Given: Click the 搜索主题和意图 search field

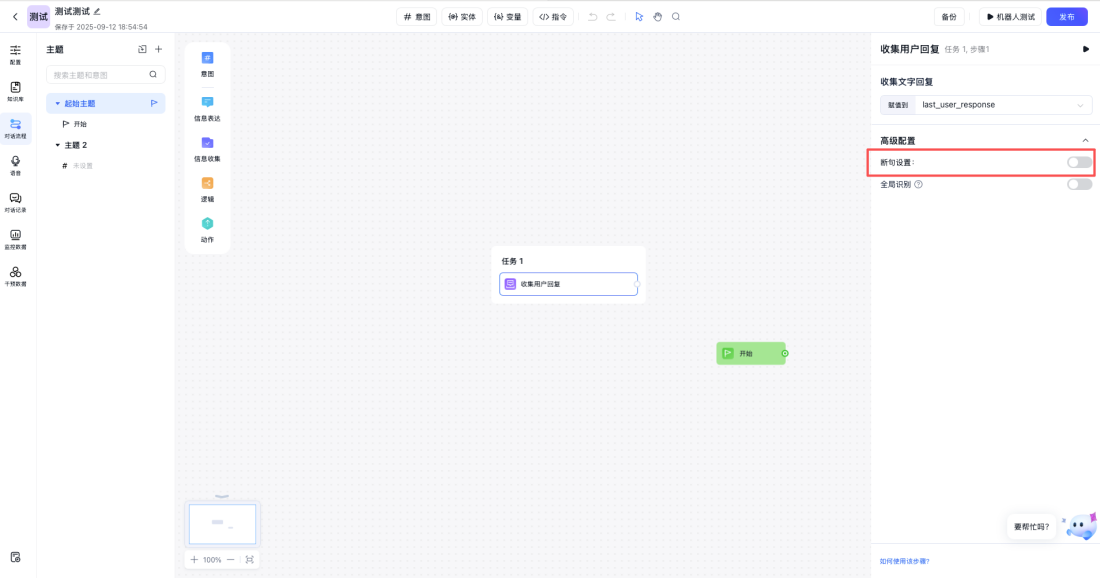Looking at the screenshot, I should [x=98, y=75].
